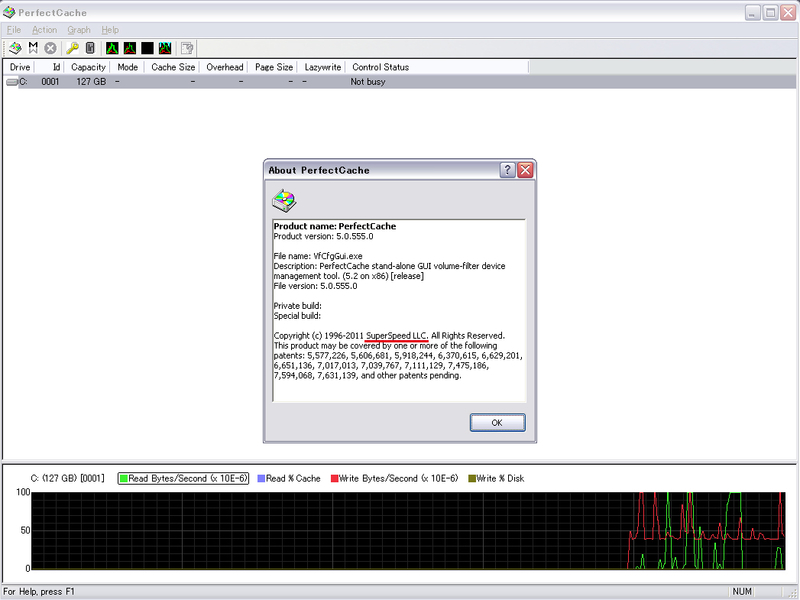The image size is (800, 600).
Task: Minimize the PerfectCache main window
Action: 753,13
